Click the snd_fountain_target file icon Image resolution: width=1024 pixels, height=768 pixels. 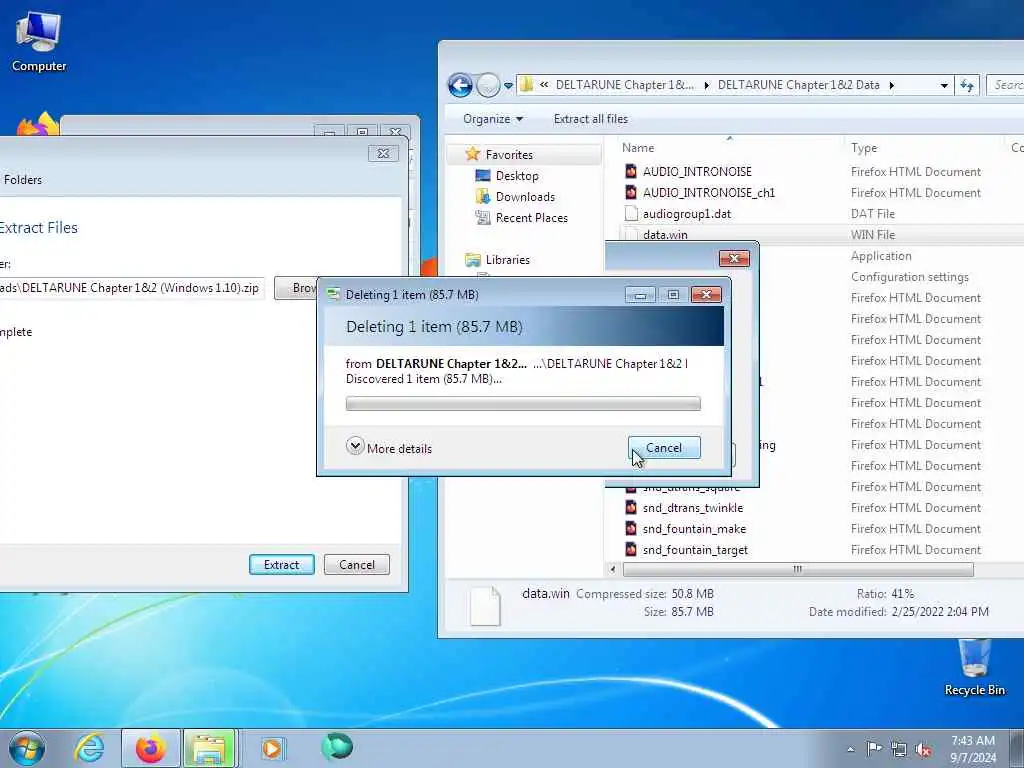coord(631,549)
